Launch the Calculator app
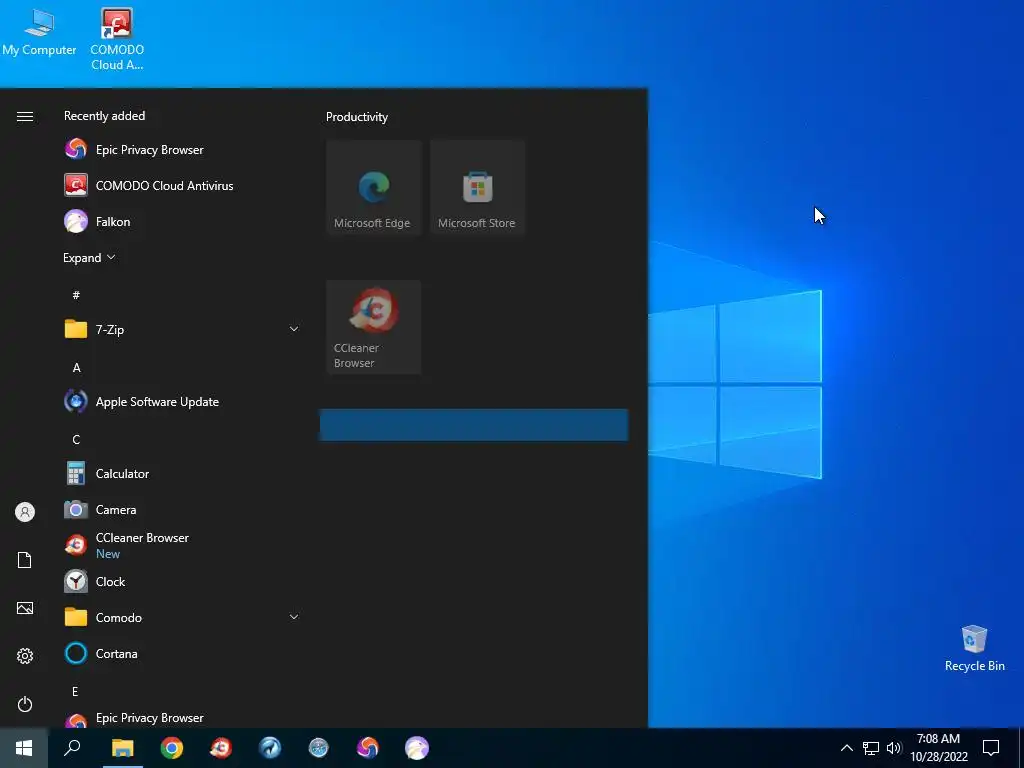Screen dimensions: 1024x768 pyautogui.click(x=182, y=473)
